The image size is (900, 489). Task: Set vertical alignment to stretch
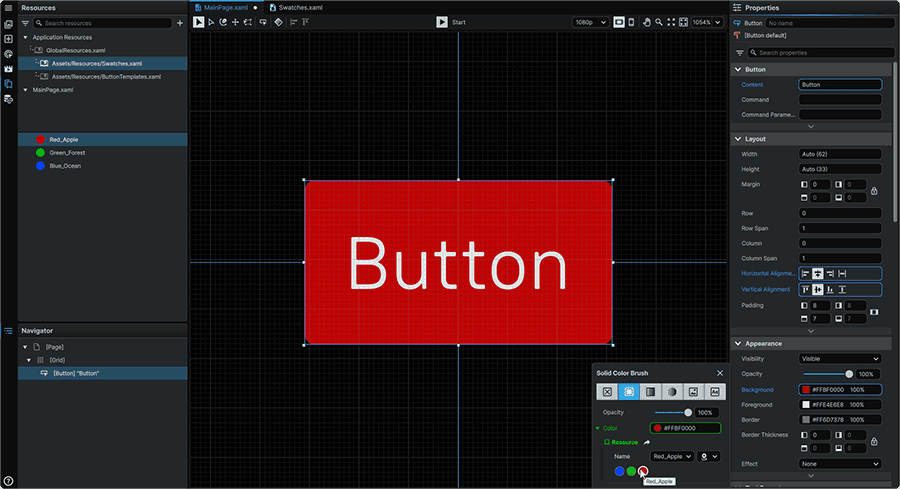(x=842, y=289)
